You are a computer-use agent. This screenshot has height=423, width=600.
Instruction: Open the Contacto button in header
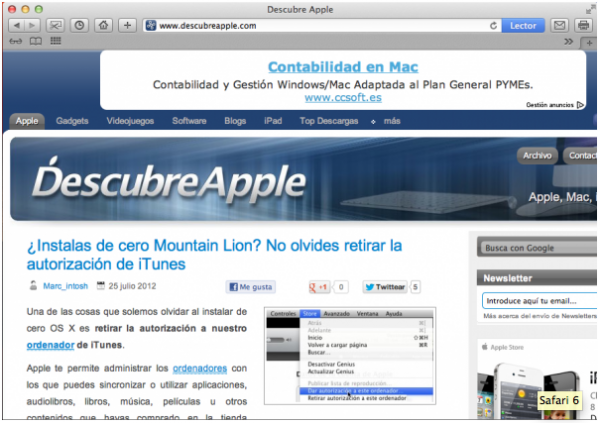coord(580,155)
